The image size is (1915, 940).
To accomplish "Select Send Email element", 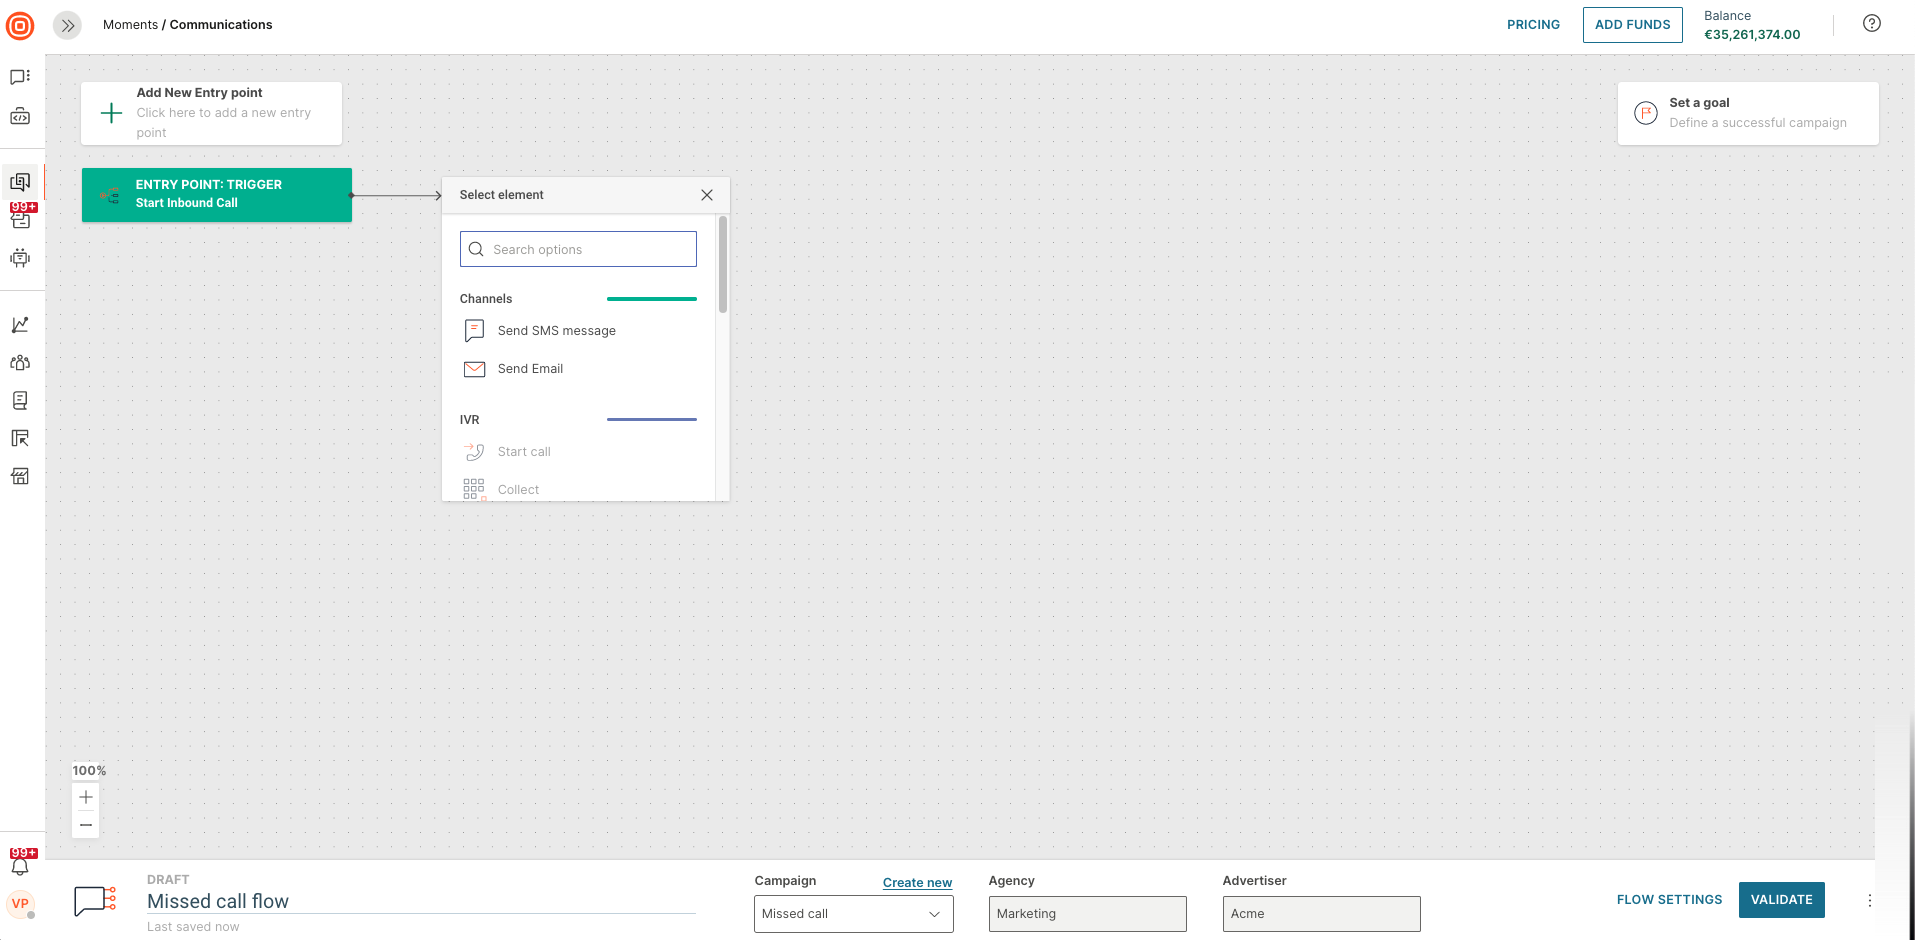I will tap(530, 369).
